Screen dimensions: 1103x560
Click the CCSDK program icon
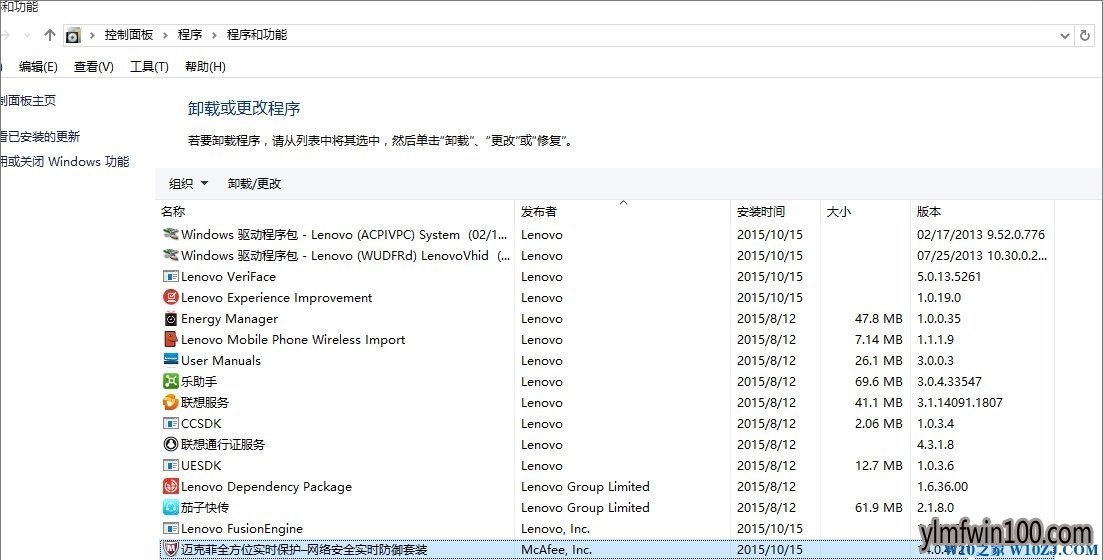(170, 424)
